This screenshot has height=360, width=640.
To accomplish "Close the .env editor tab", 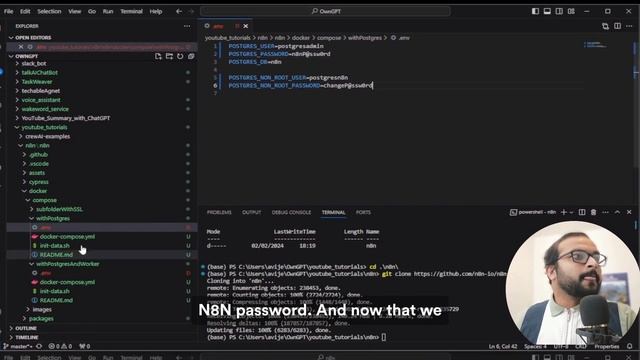I will point(246,26).
